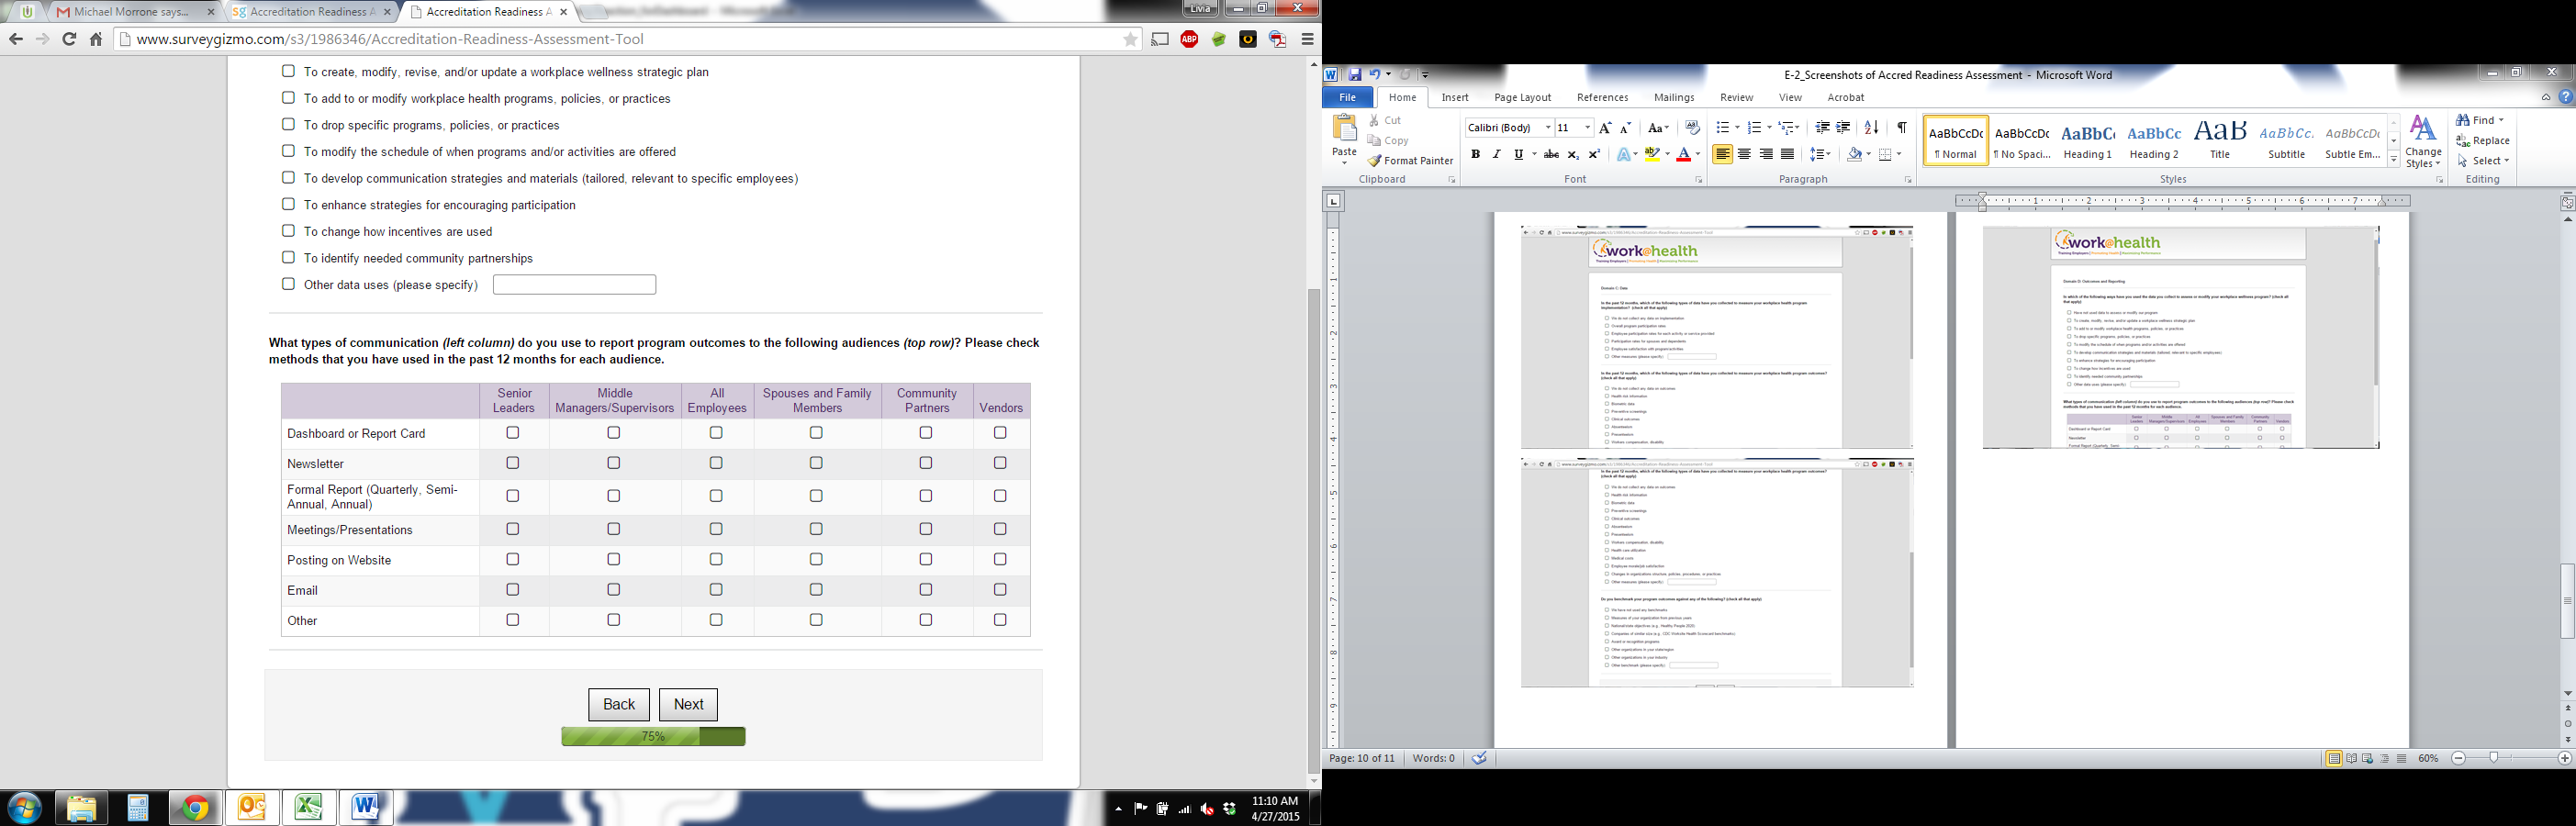Click the Back button on the survey
Viewport: 2576px width, 826px height.
[x=618, y=704]
